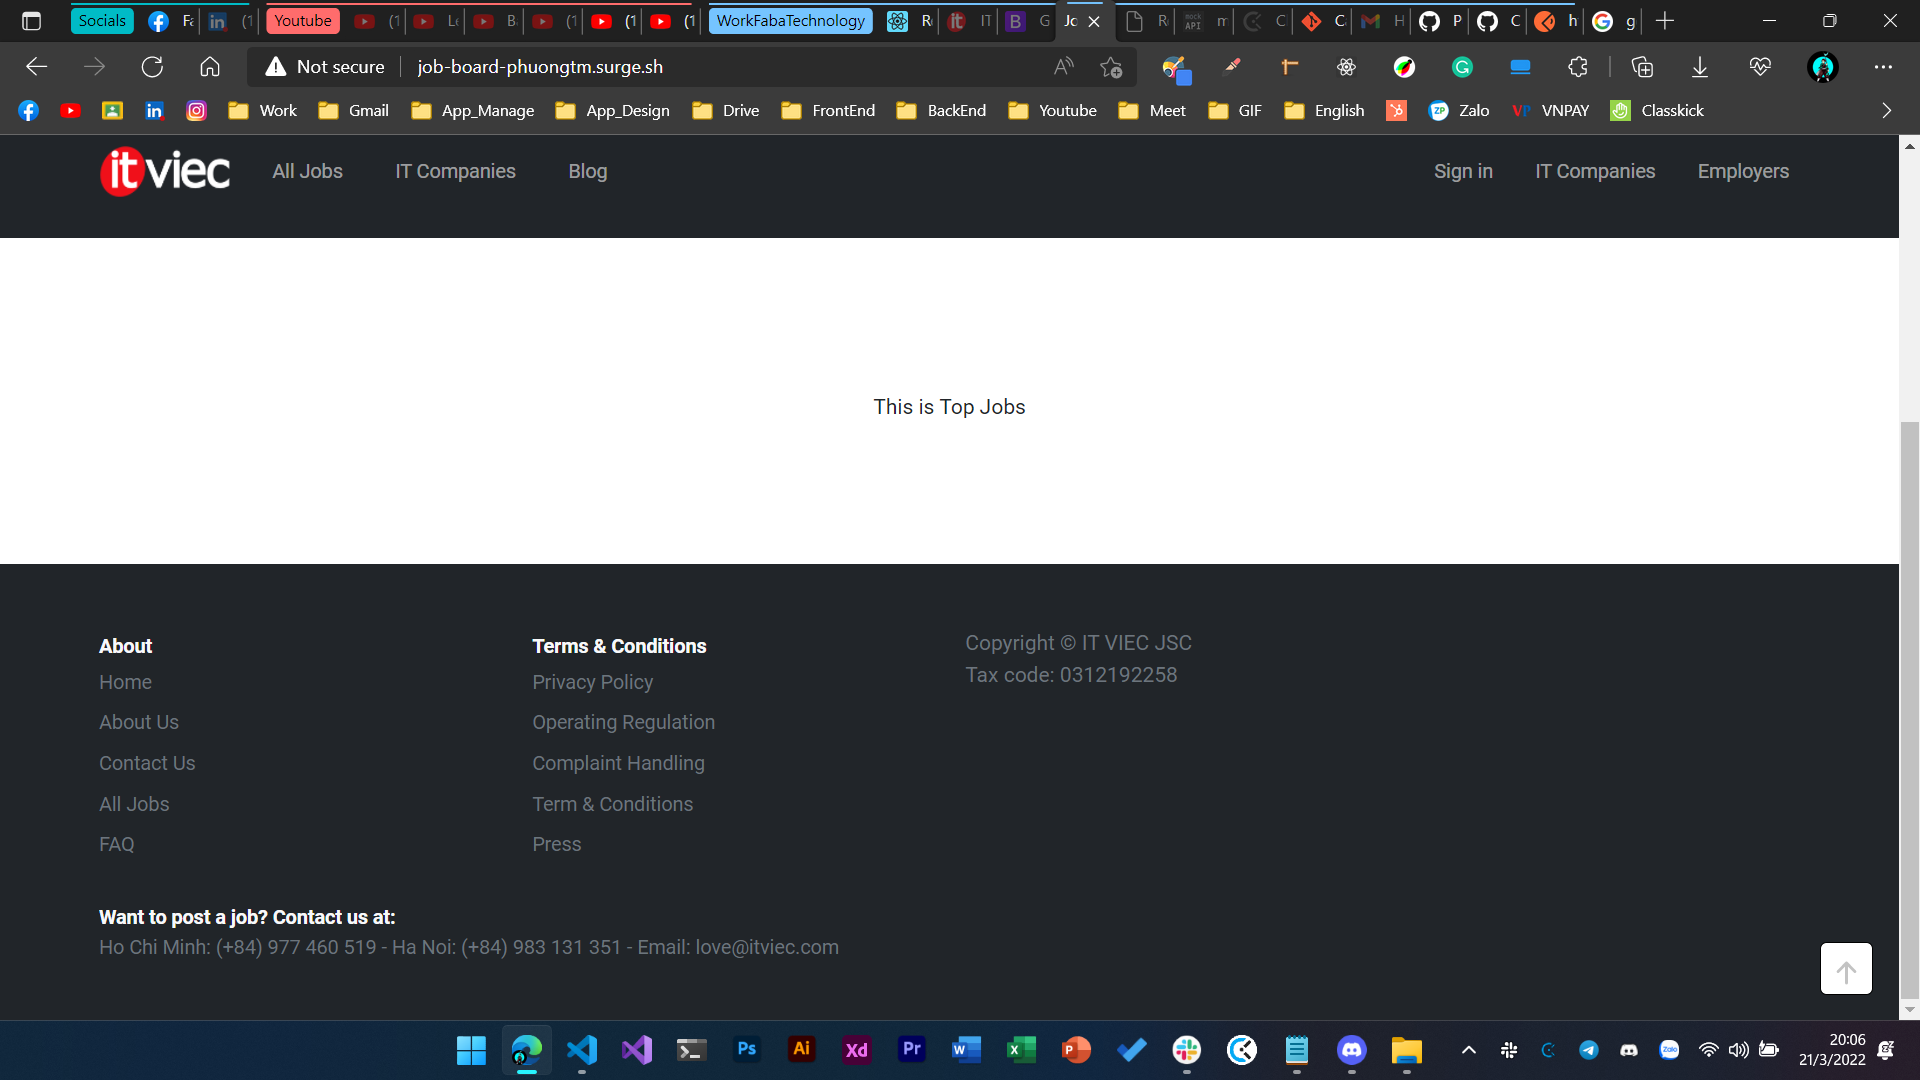The width and height of the screenshot is (1920, 1080).
Task: Open the vertical tabs switcher
Action: pos(31,20)
